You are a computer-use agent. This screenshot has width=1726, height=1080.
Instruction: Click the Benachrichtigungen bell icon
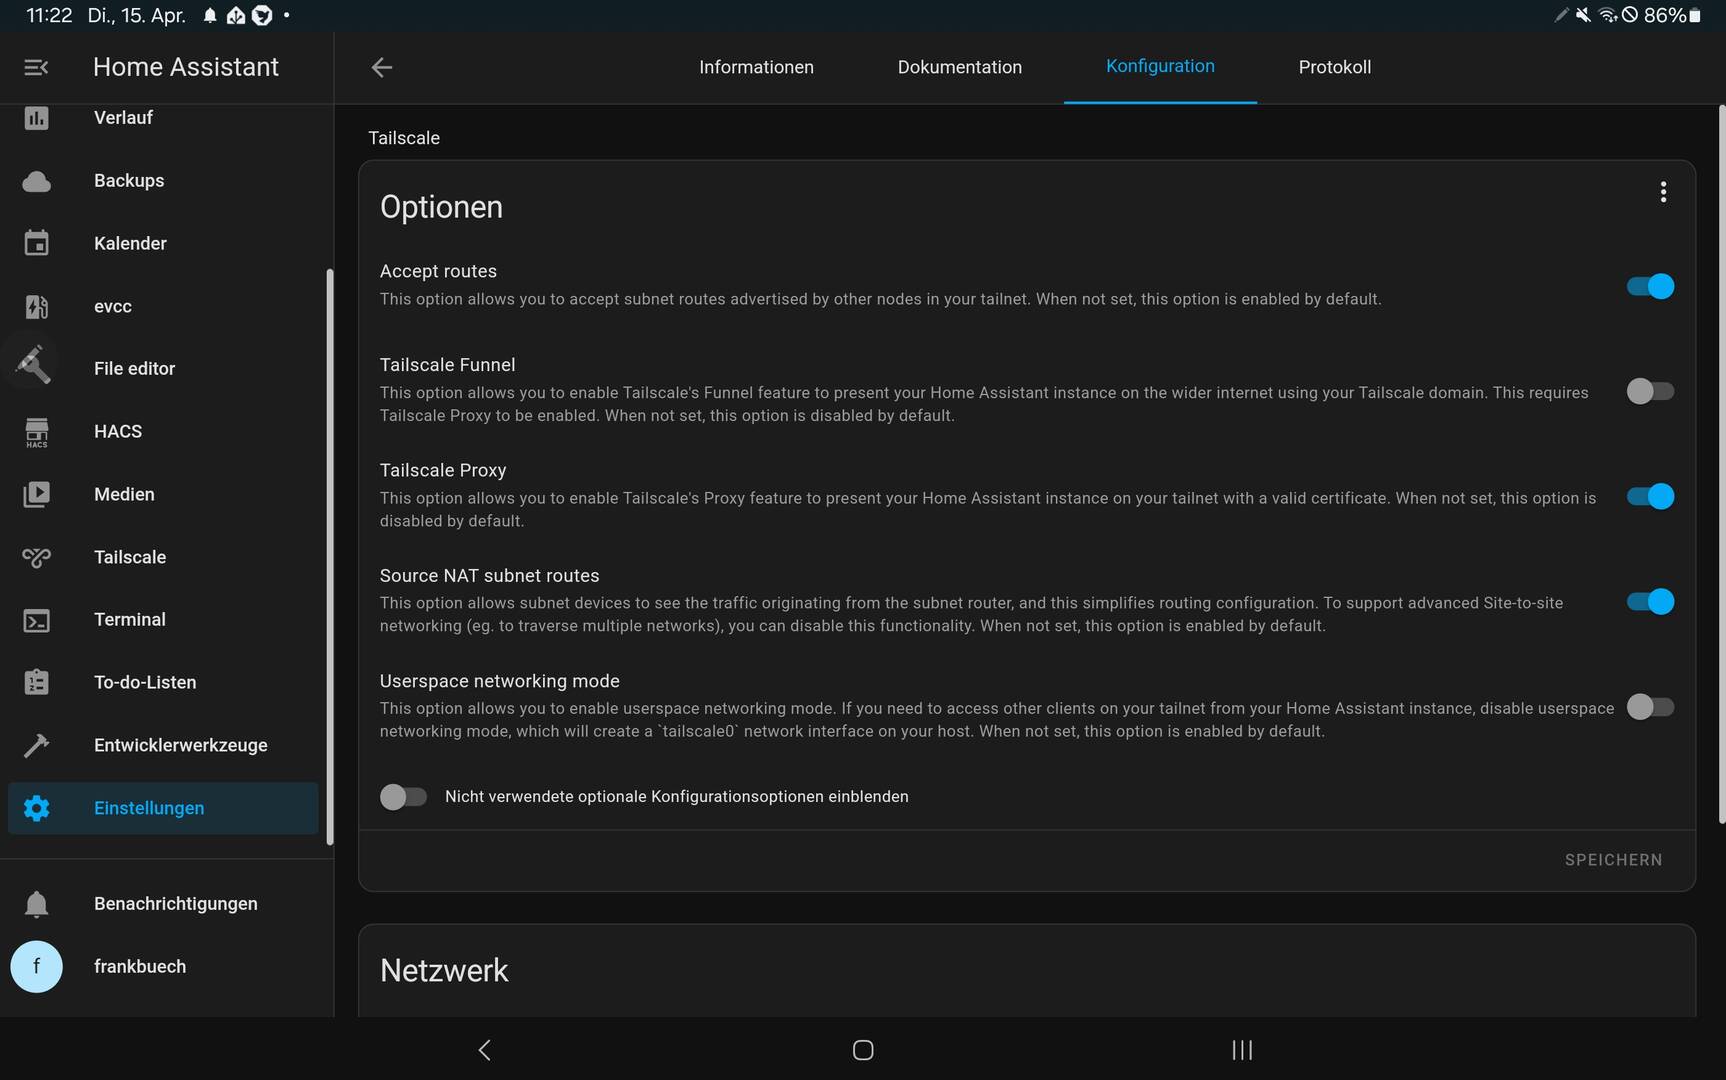[x=36, y=904]
